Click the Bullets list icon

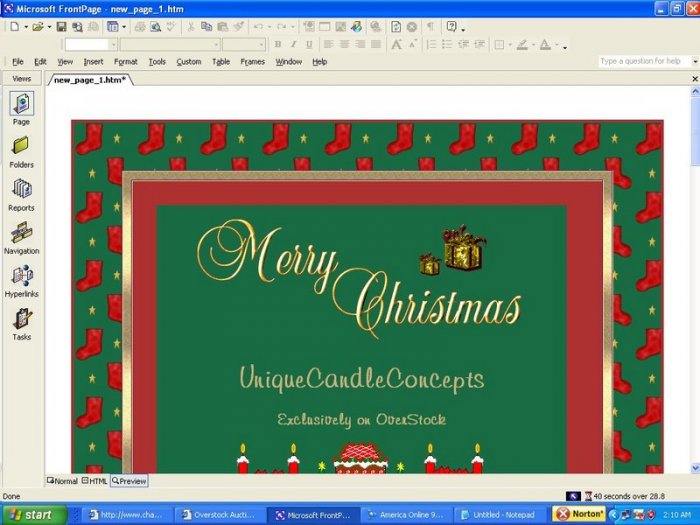pyautogui.click(x=447, y=44)
